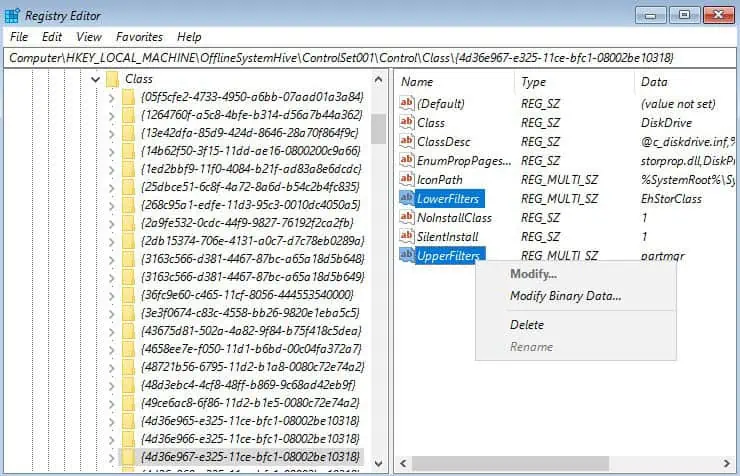Viewport: 740px width, 476px height.
Task: Expand the {3163c566-d381-4467-87bc-a65a18d5b648} key
Action: [111, 259]
